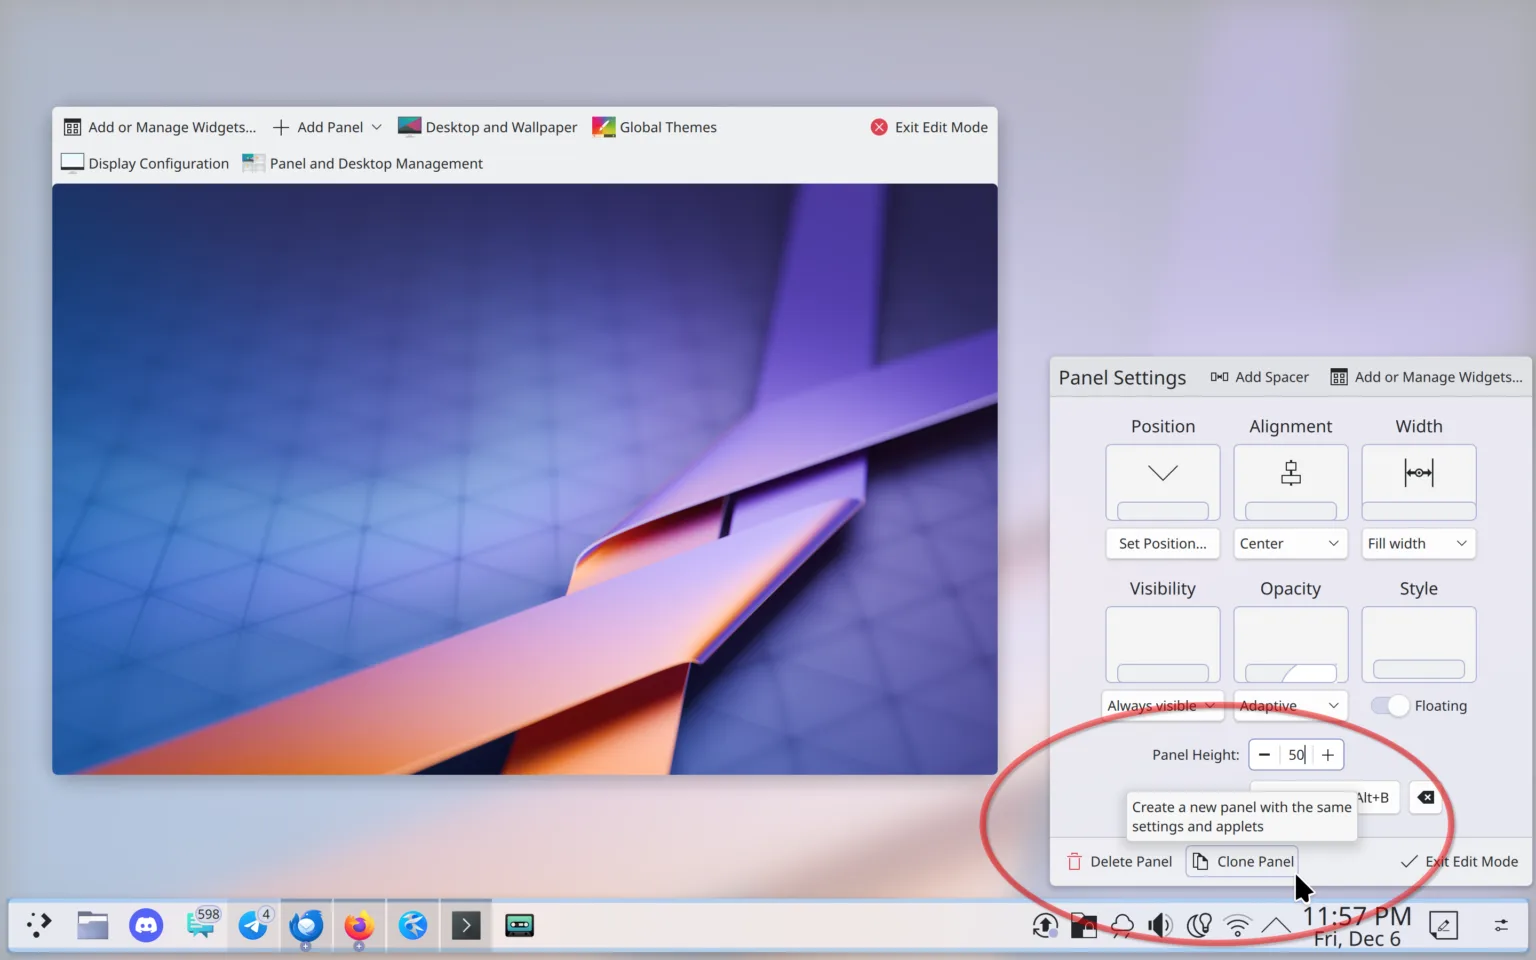Open the Fill width dropdown
Image resolution: width=1536 pixels, height=960 pixels.
point(1417,543)
